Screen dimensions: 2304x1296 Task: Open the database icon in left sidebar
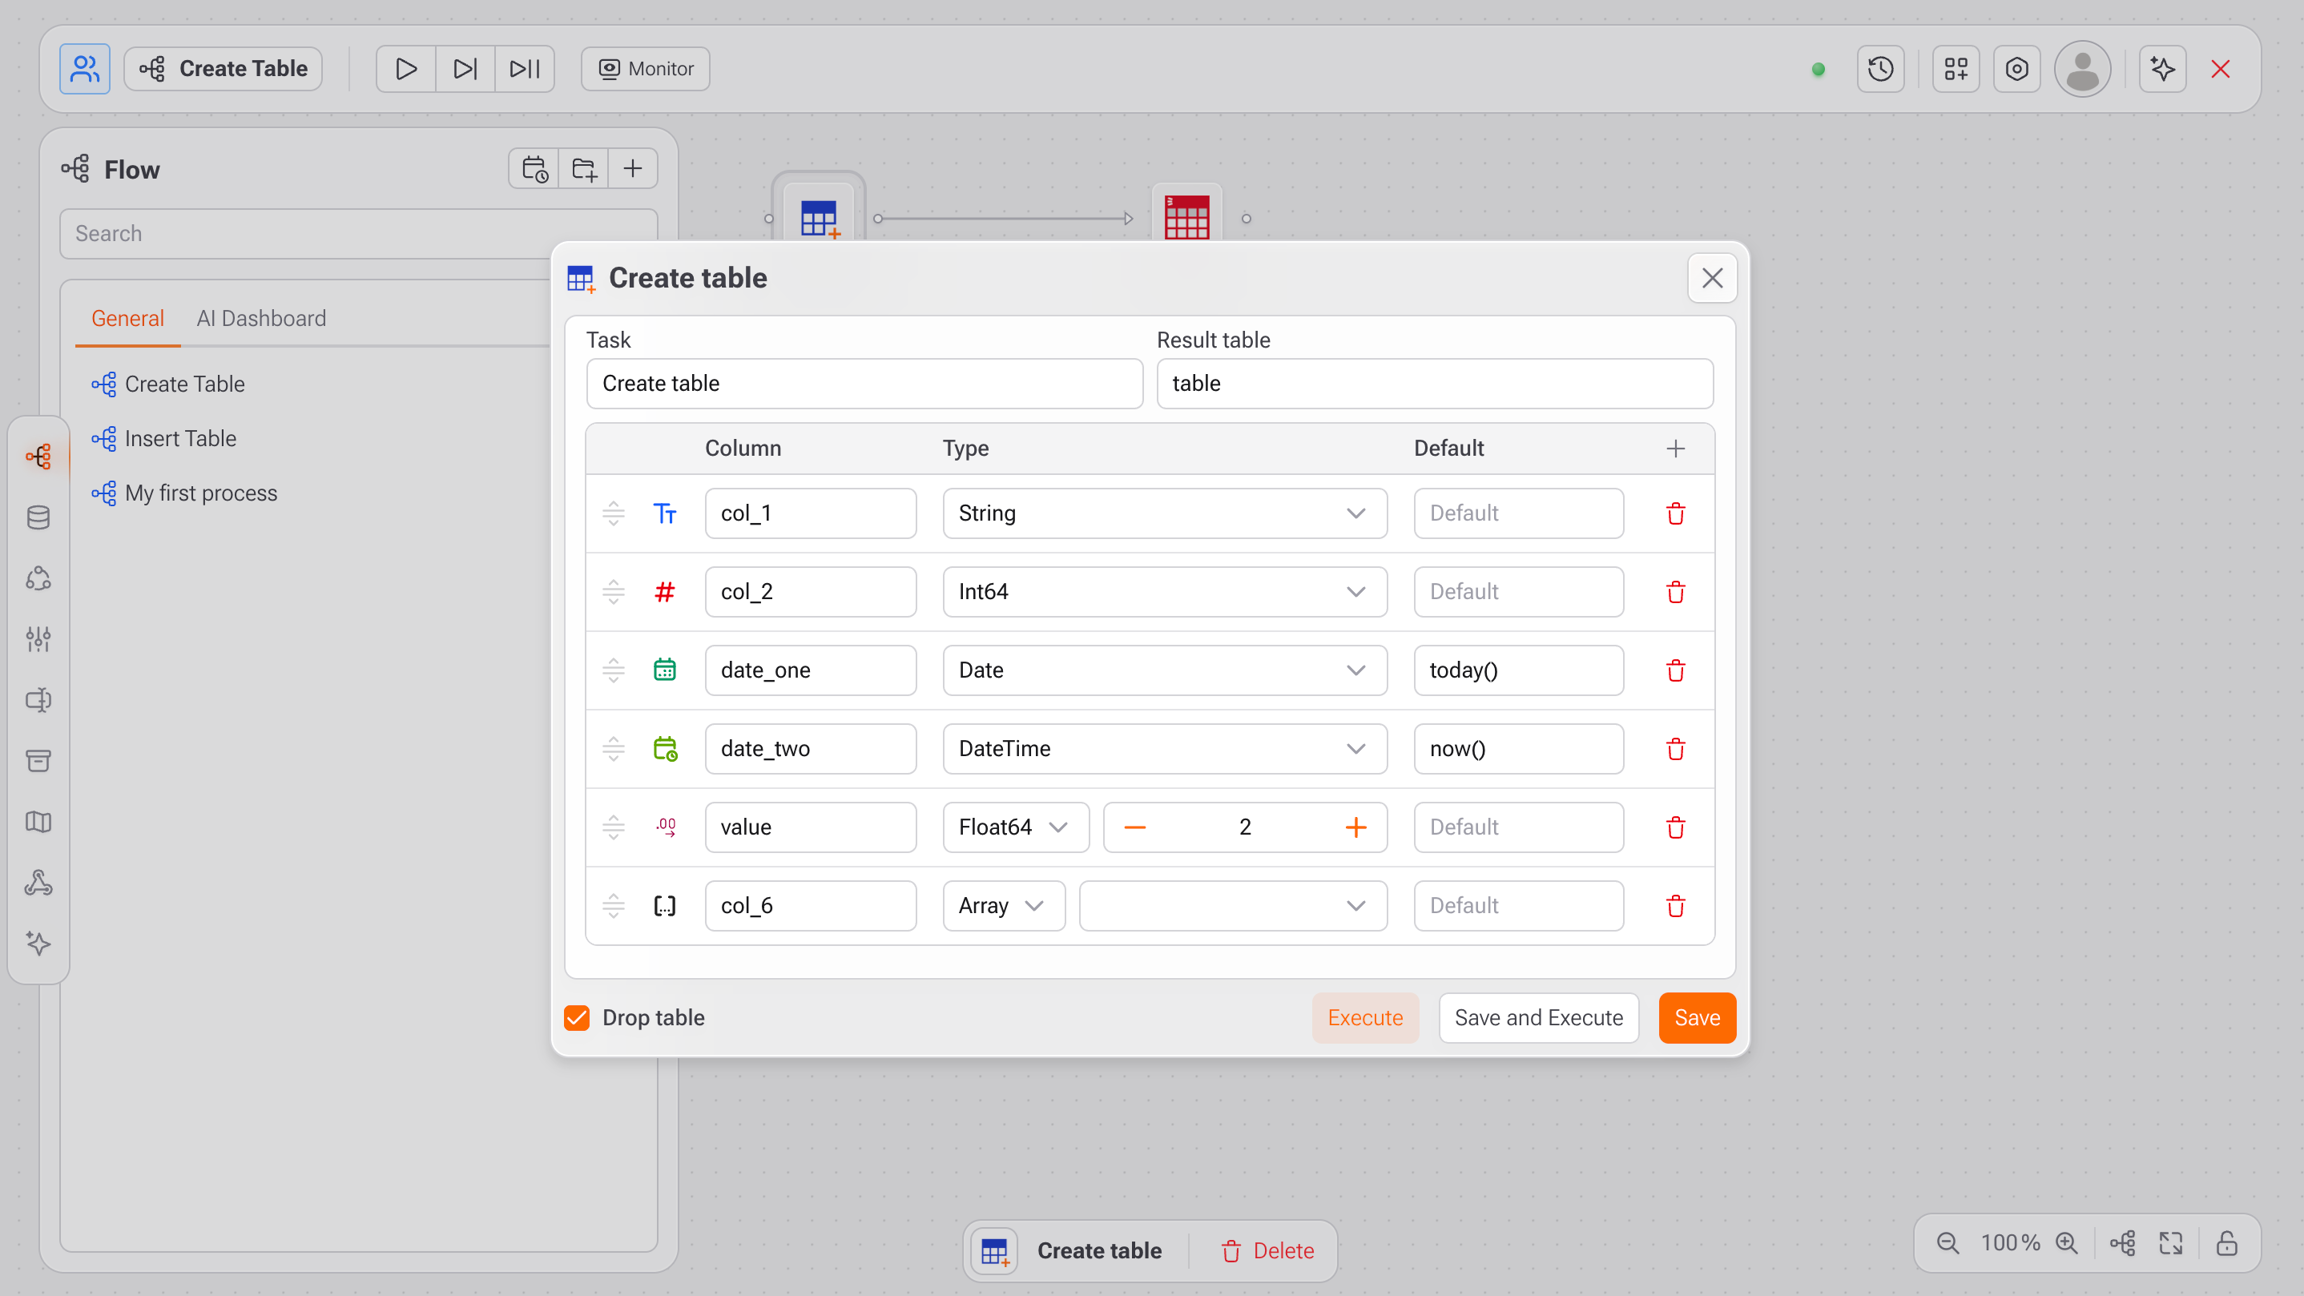38,518
